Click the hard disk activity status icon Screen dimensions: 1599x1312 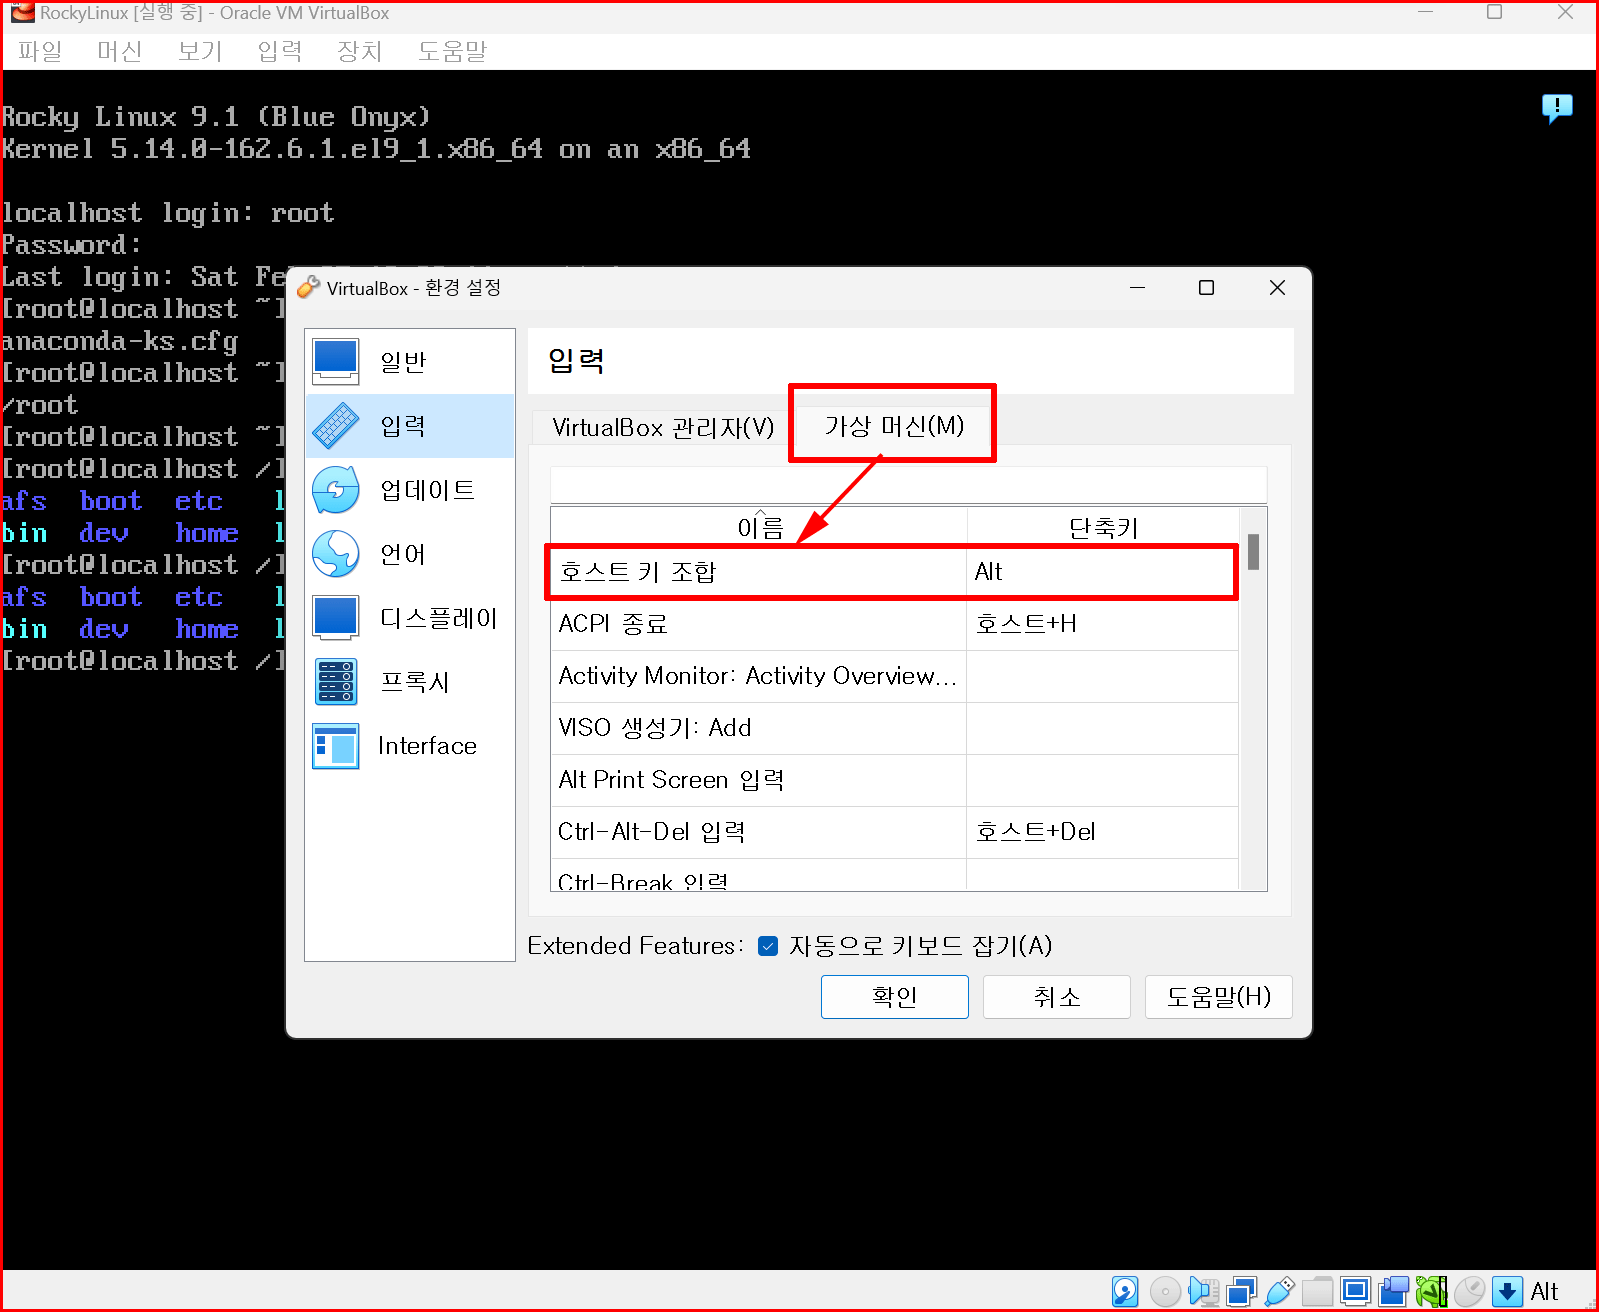(x=1125, y=1291)
